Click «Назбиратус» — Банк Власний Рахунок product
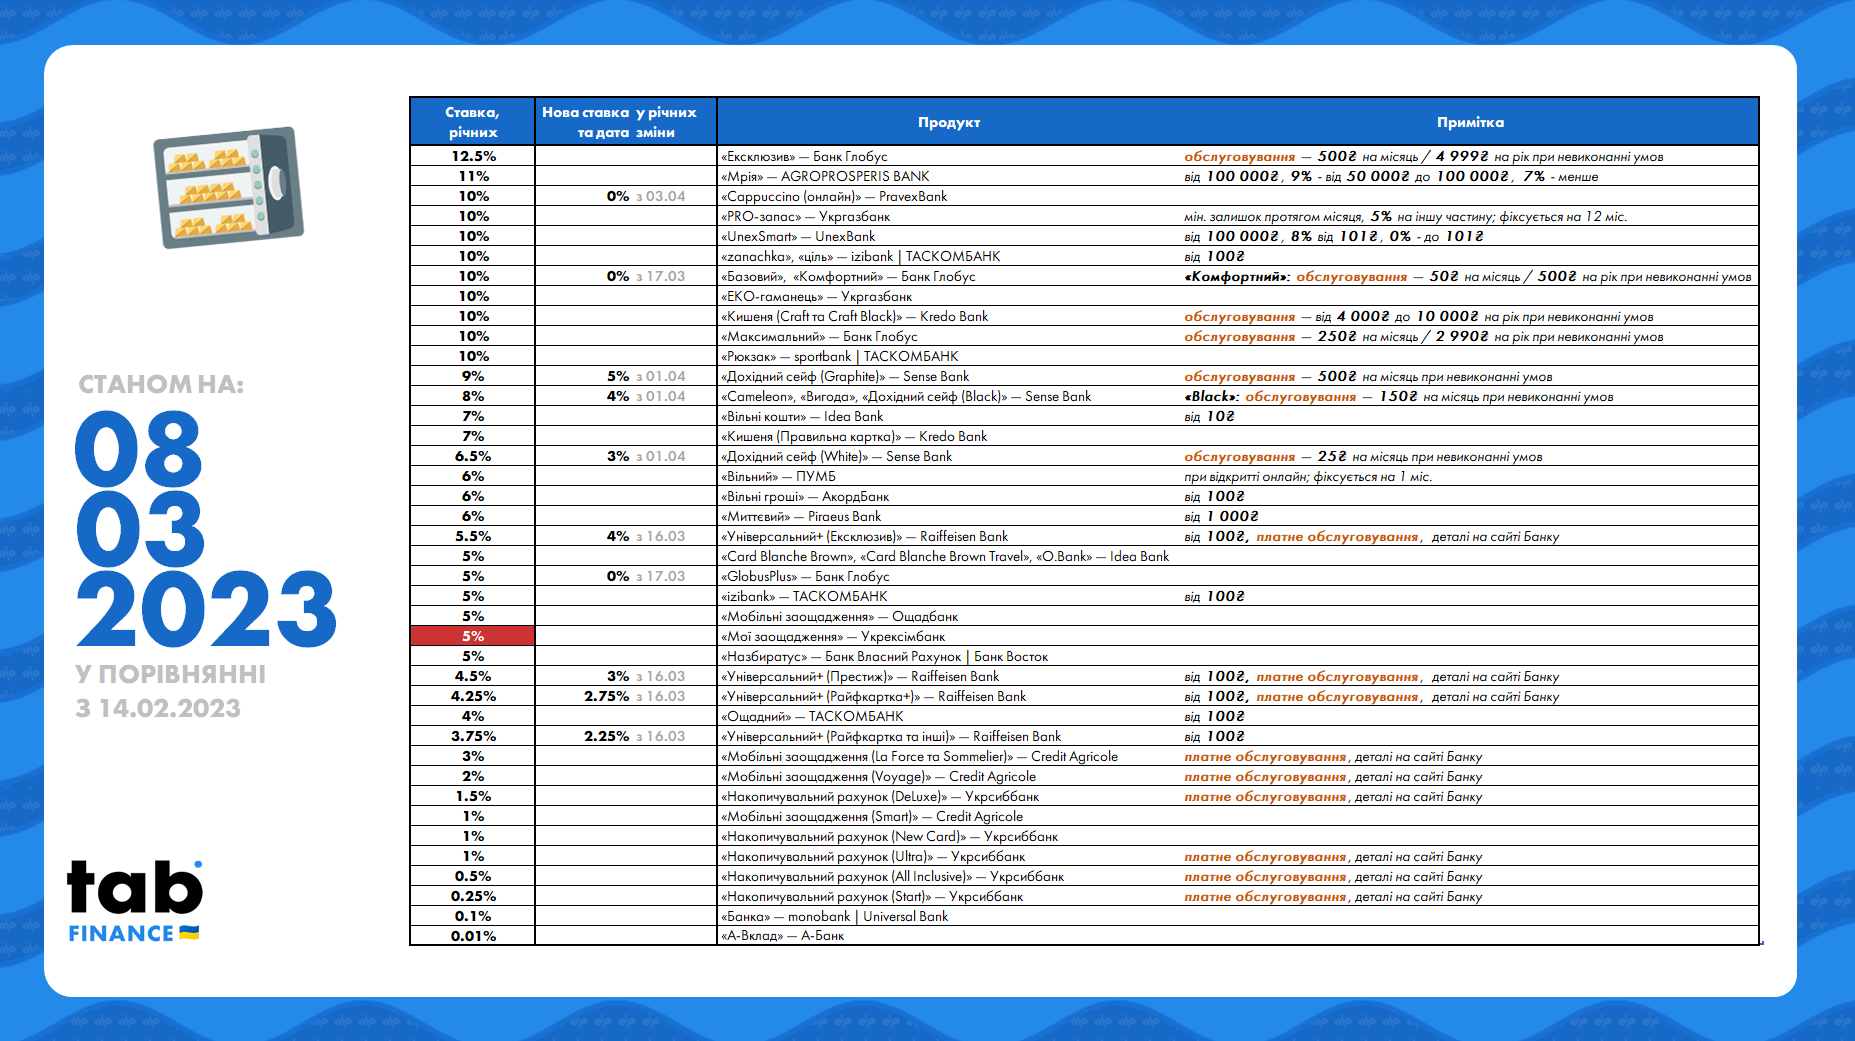 tap(884, 656)
